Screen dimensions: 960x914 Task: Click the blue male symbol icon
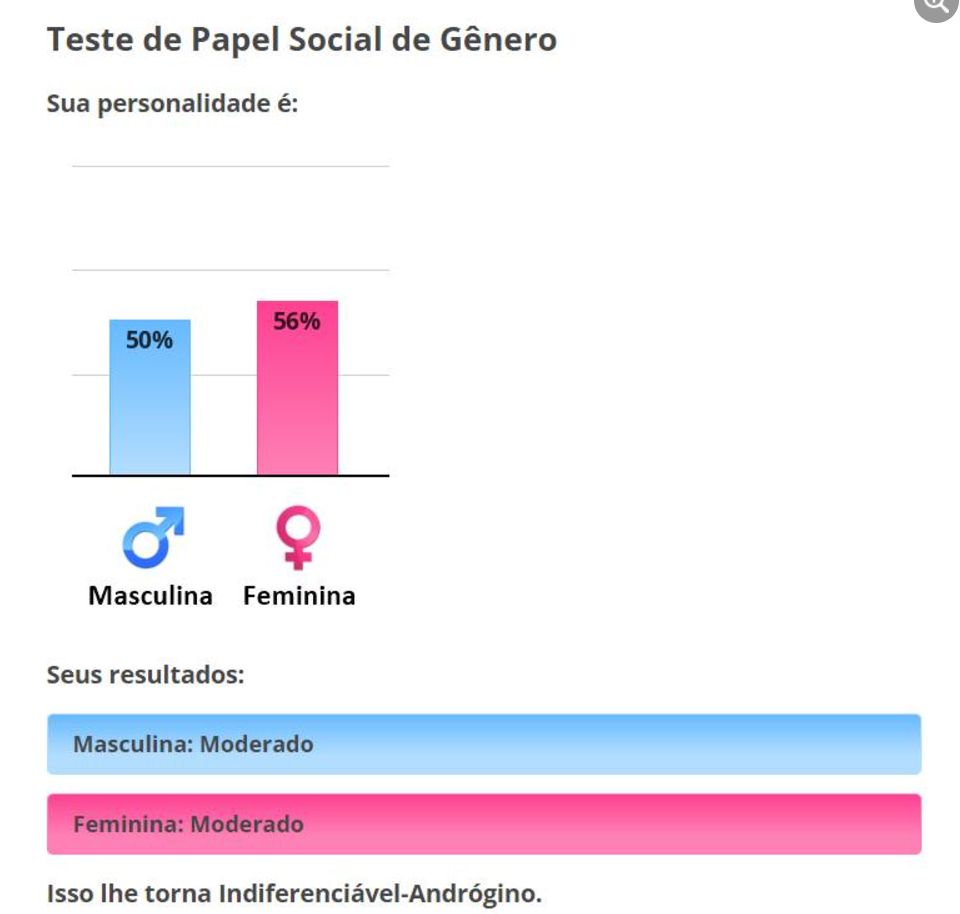153,537
